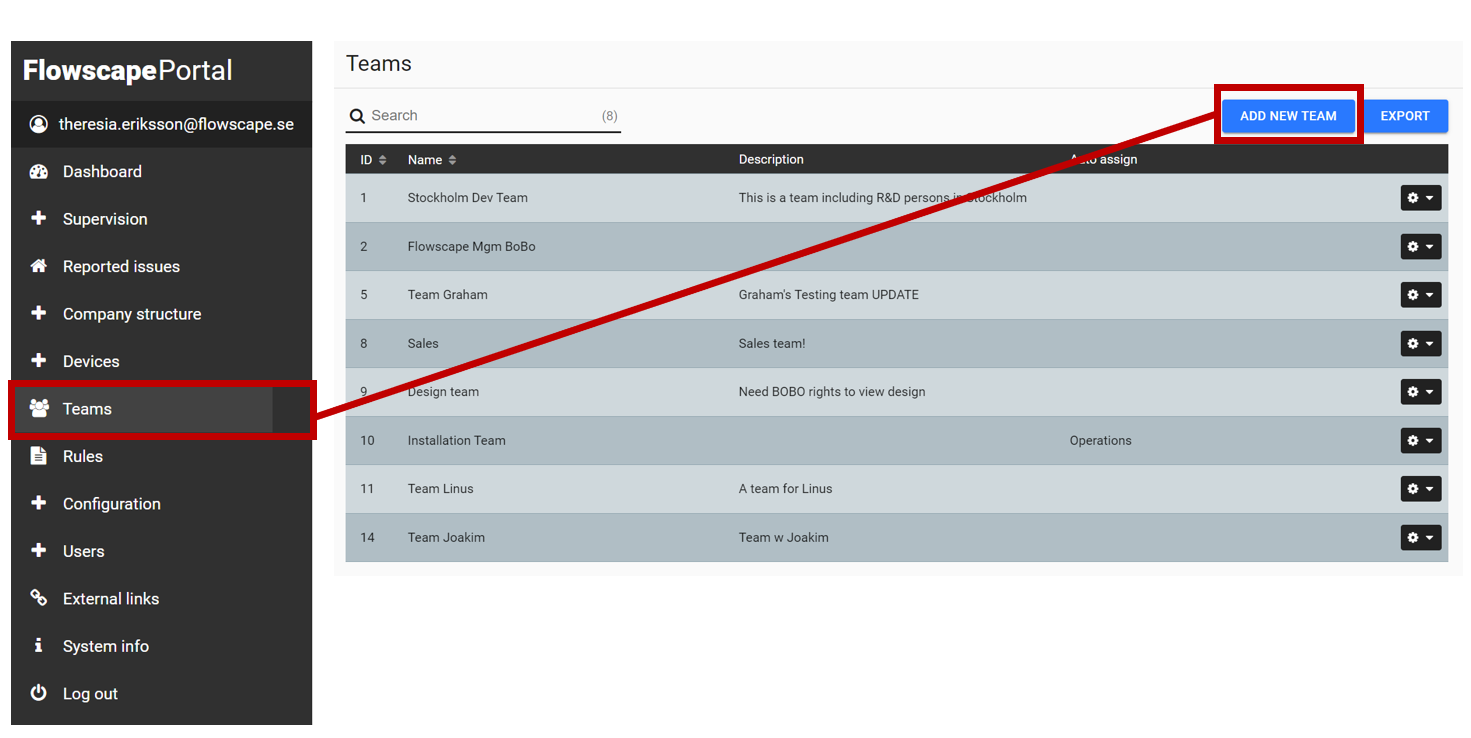Viewport: 1471px width, 738px height.
Task: Click the chain icon beside External links
Action: tap(39, 598)
